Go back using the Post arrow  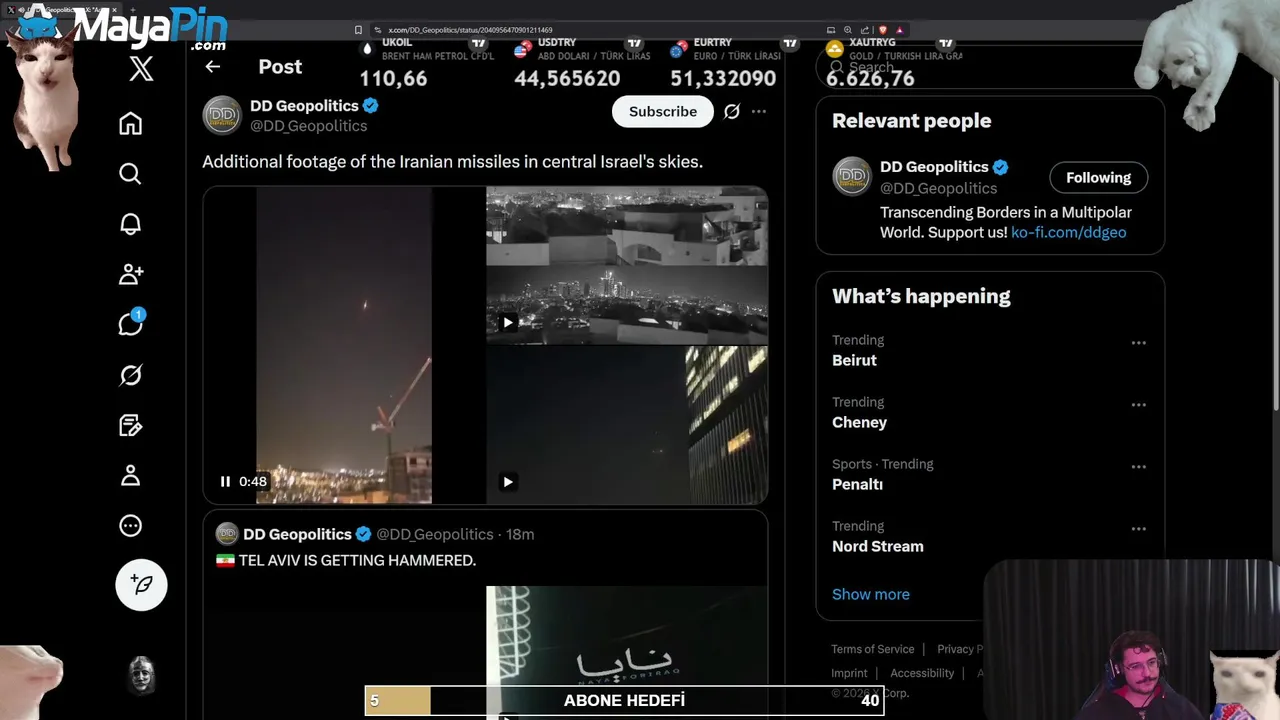[212, 67]
